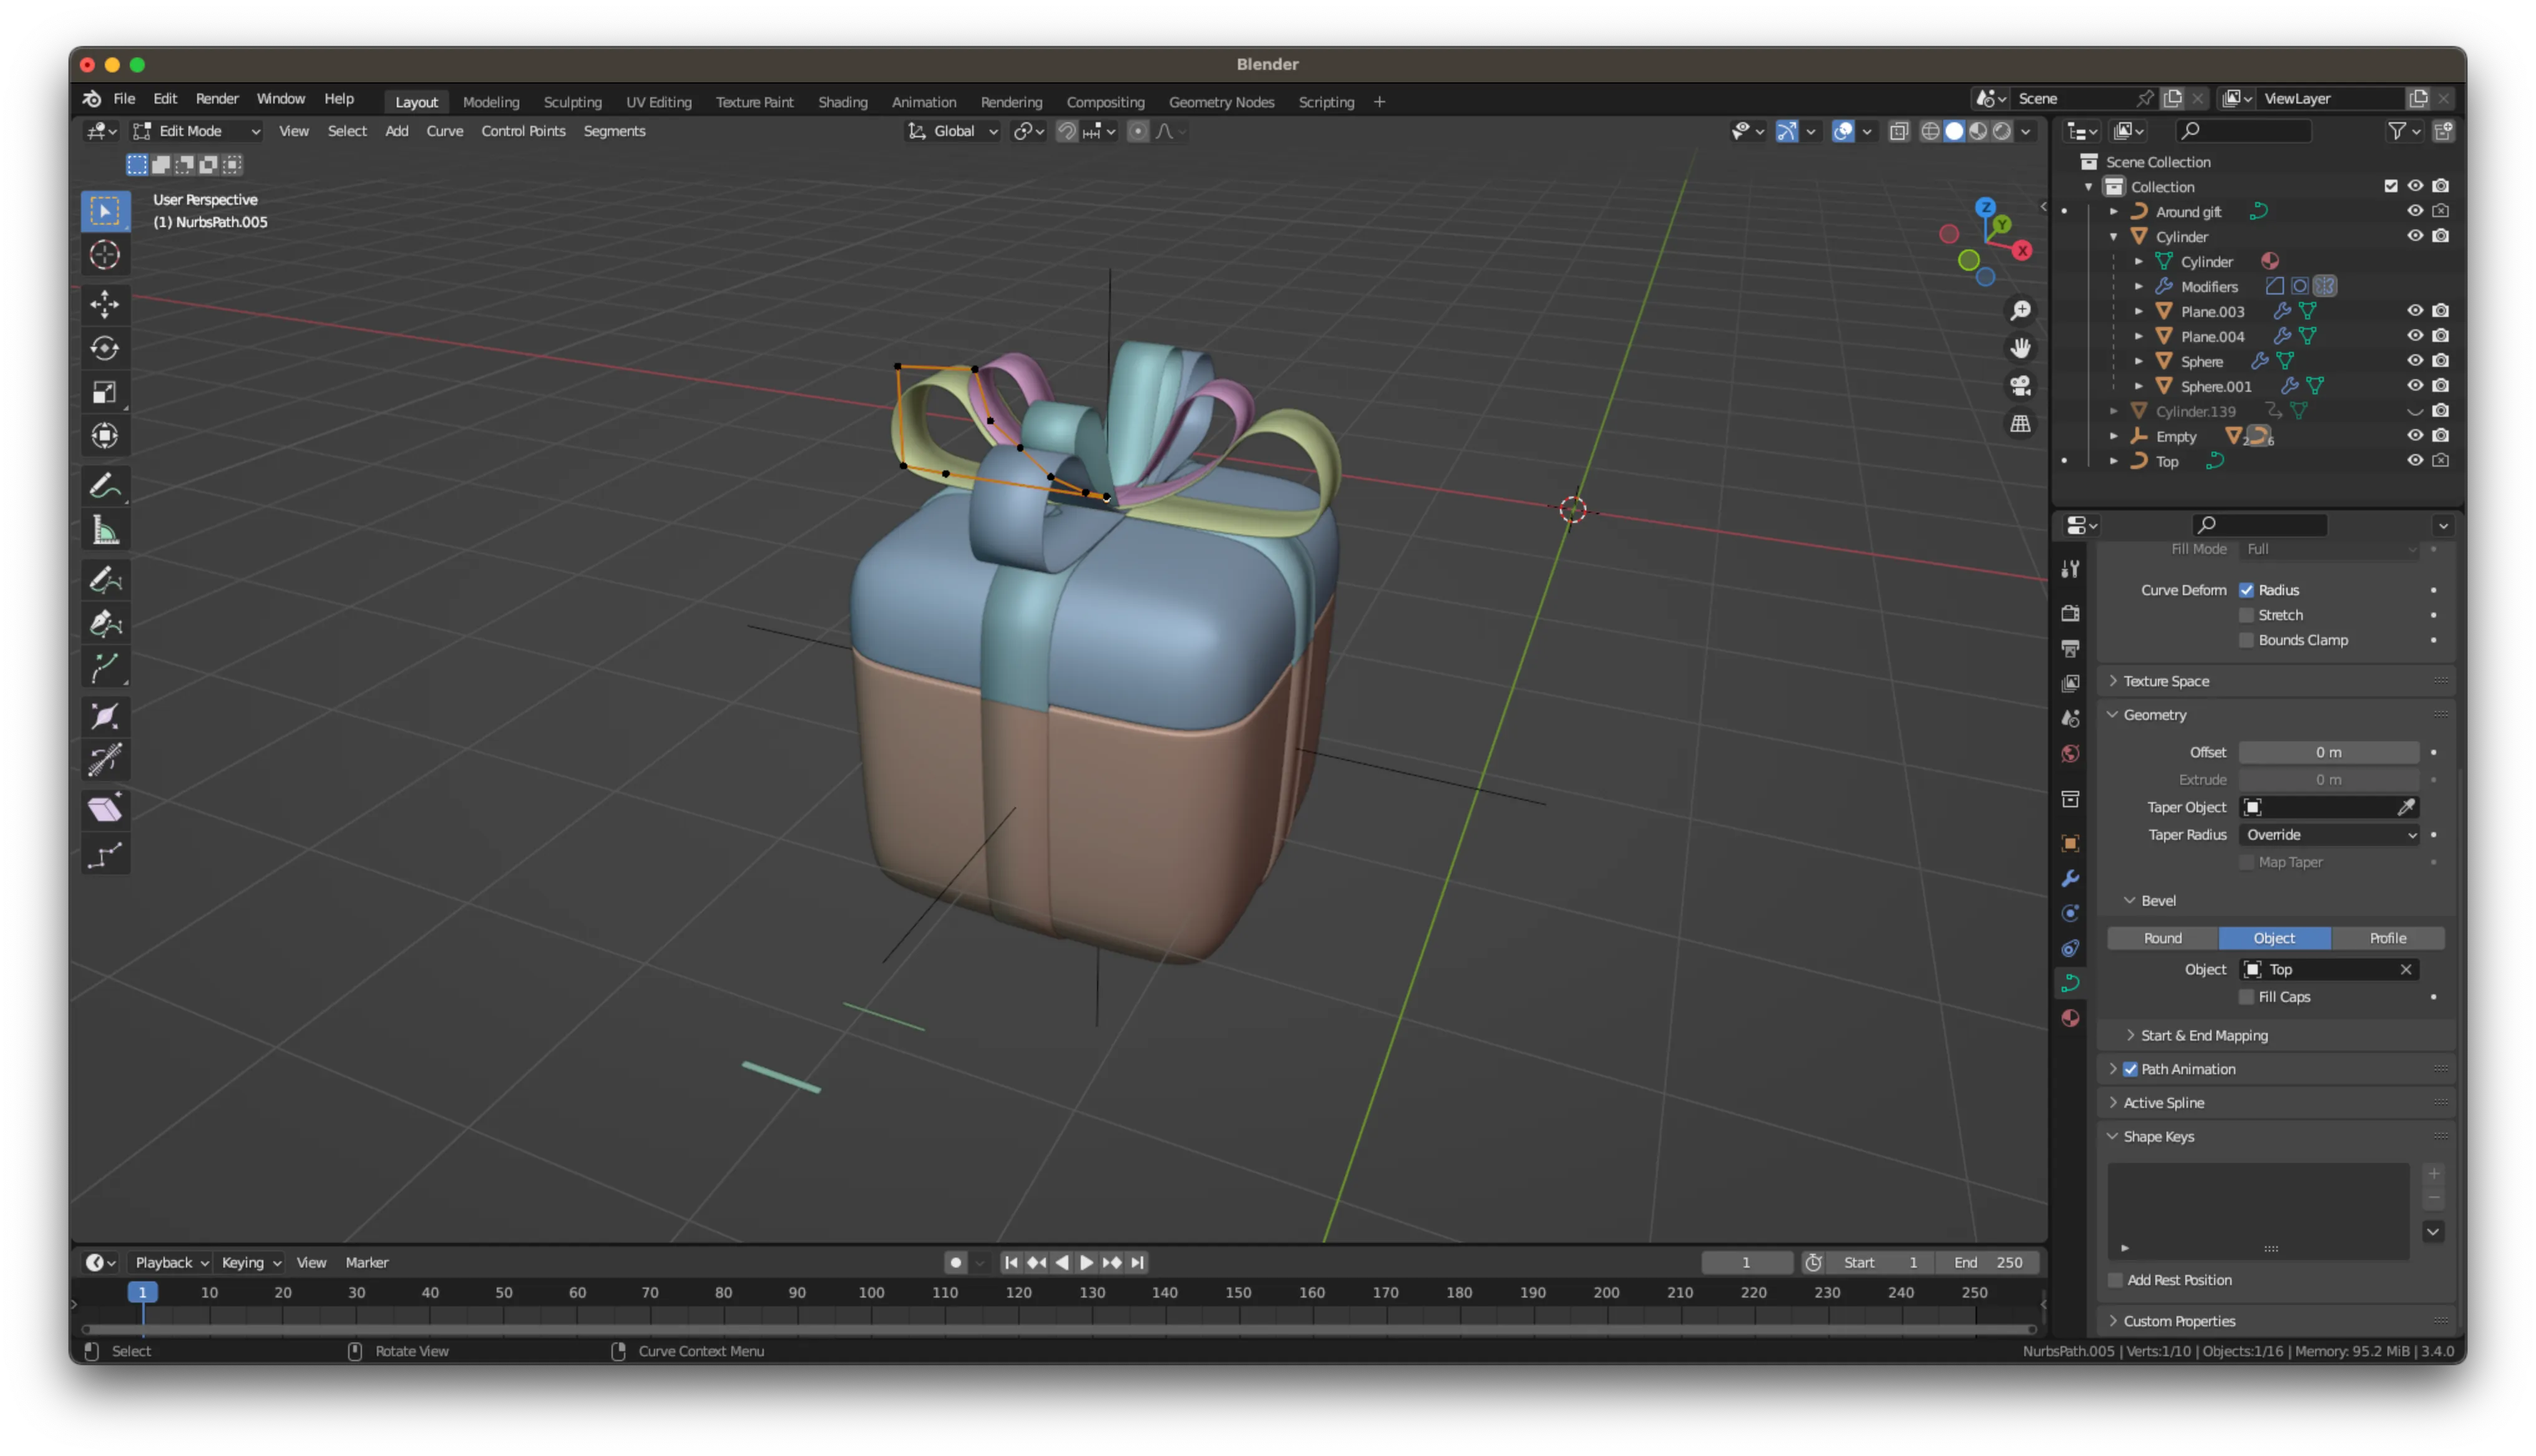Switch to the Sculpting workspace tab
2536x1456 pixels.
(572, 102)
